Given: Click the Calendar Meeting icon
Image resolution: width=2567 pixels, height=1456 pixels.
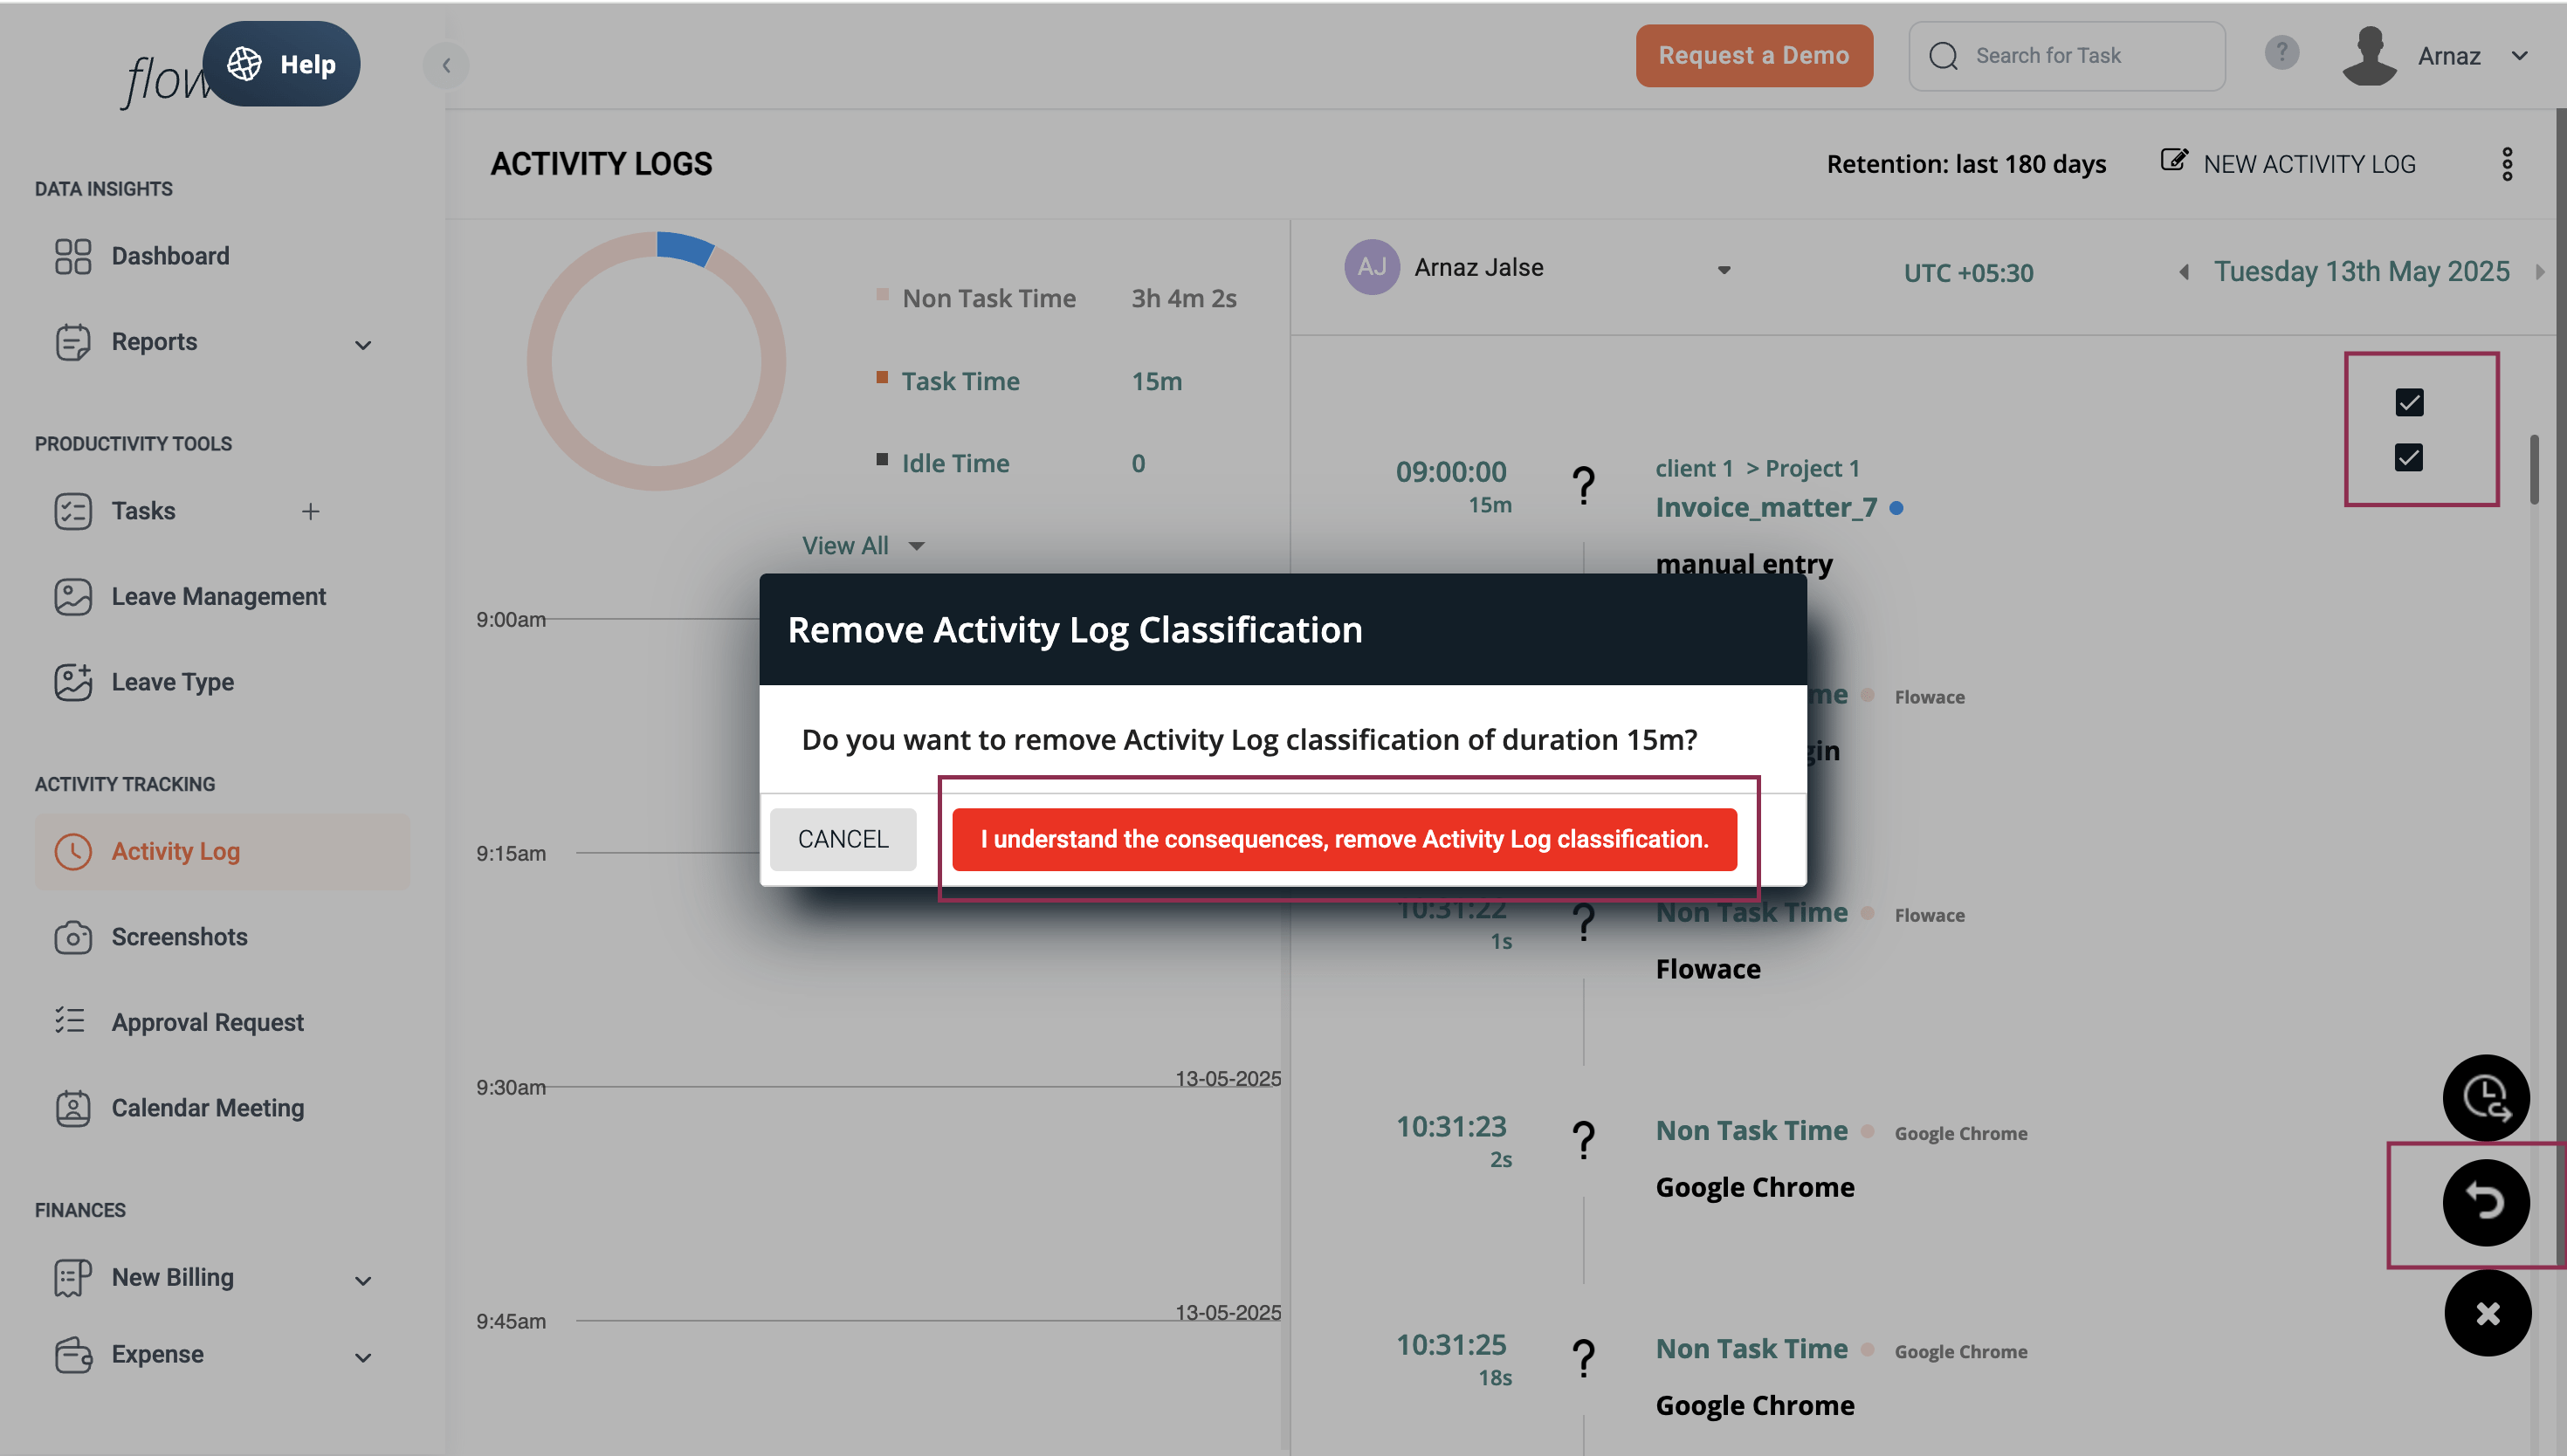Looking at the screenshot, I should [x=72, y=1108].
